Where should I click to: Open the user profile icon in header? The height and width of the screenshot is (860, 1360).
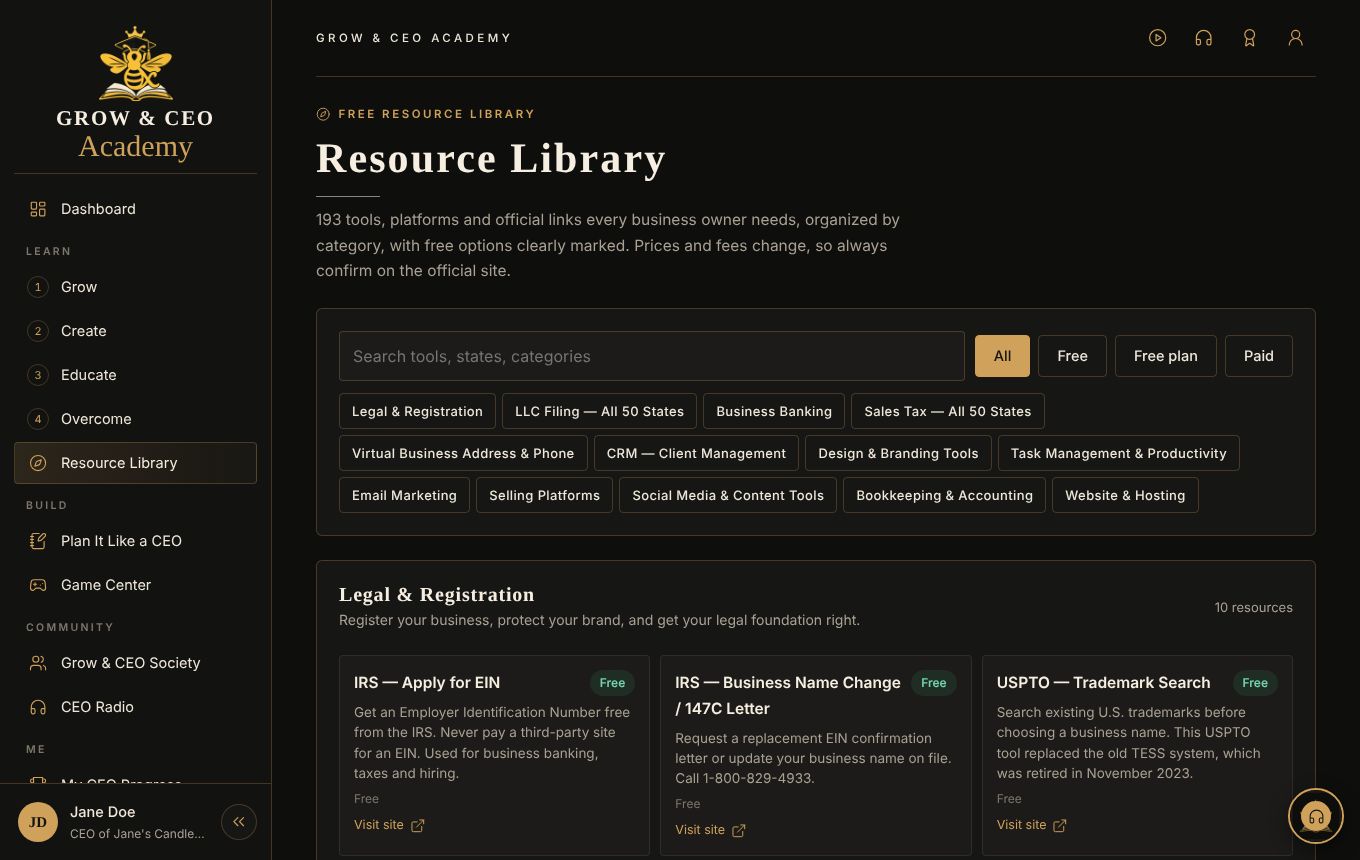pos(1295,38)
